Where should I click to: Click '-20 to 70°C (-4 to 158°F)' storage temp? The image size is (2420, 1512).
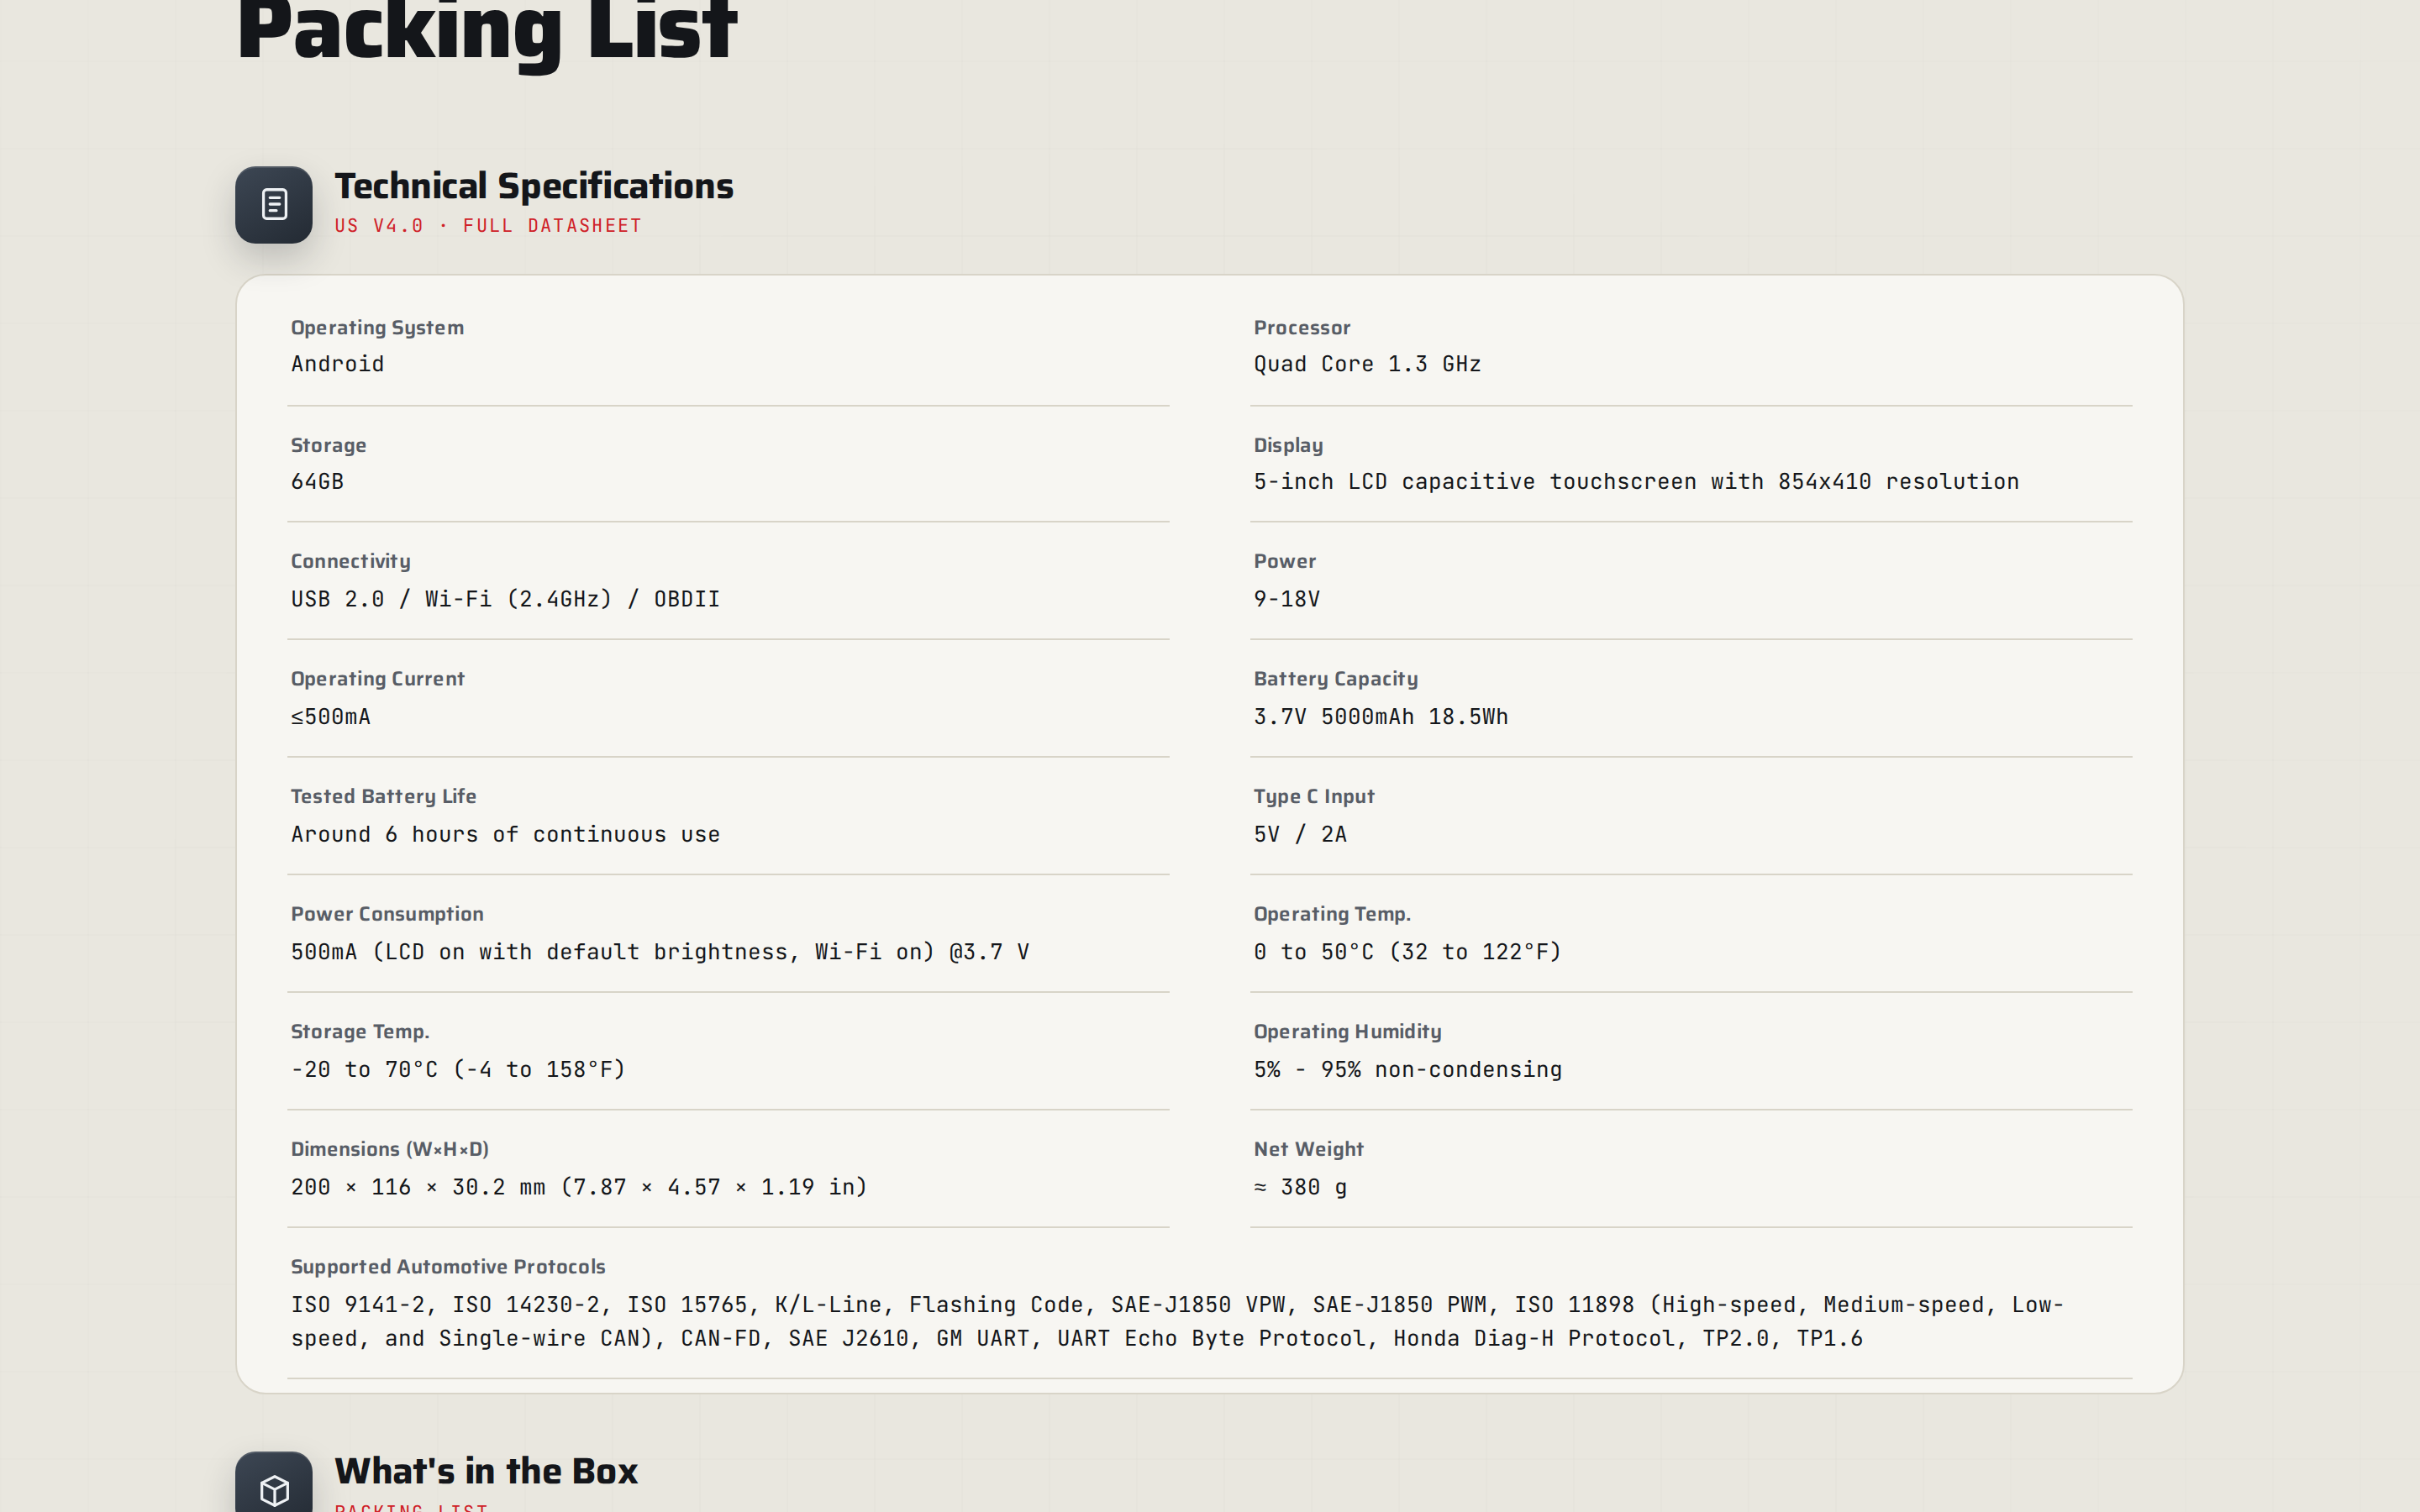pos(458,1070)
